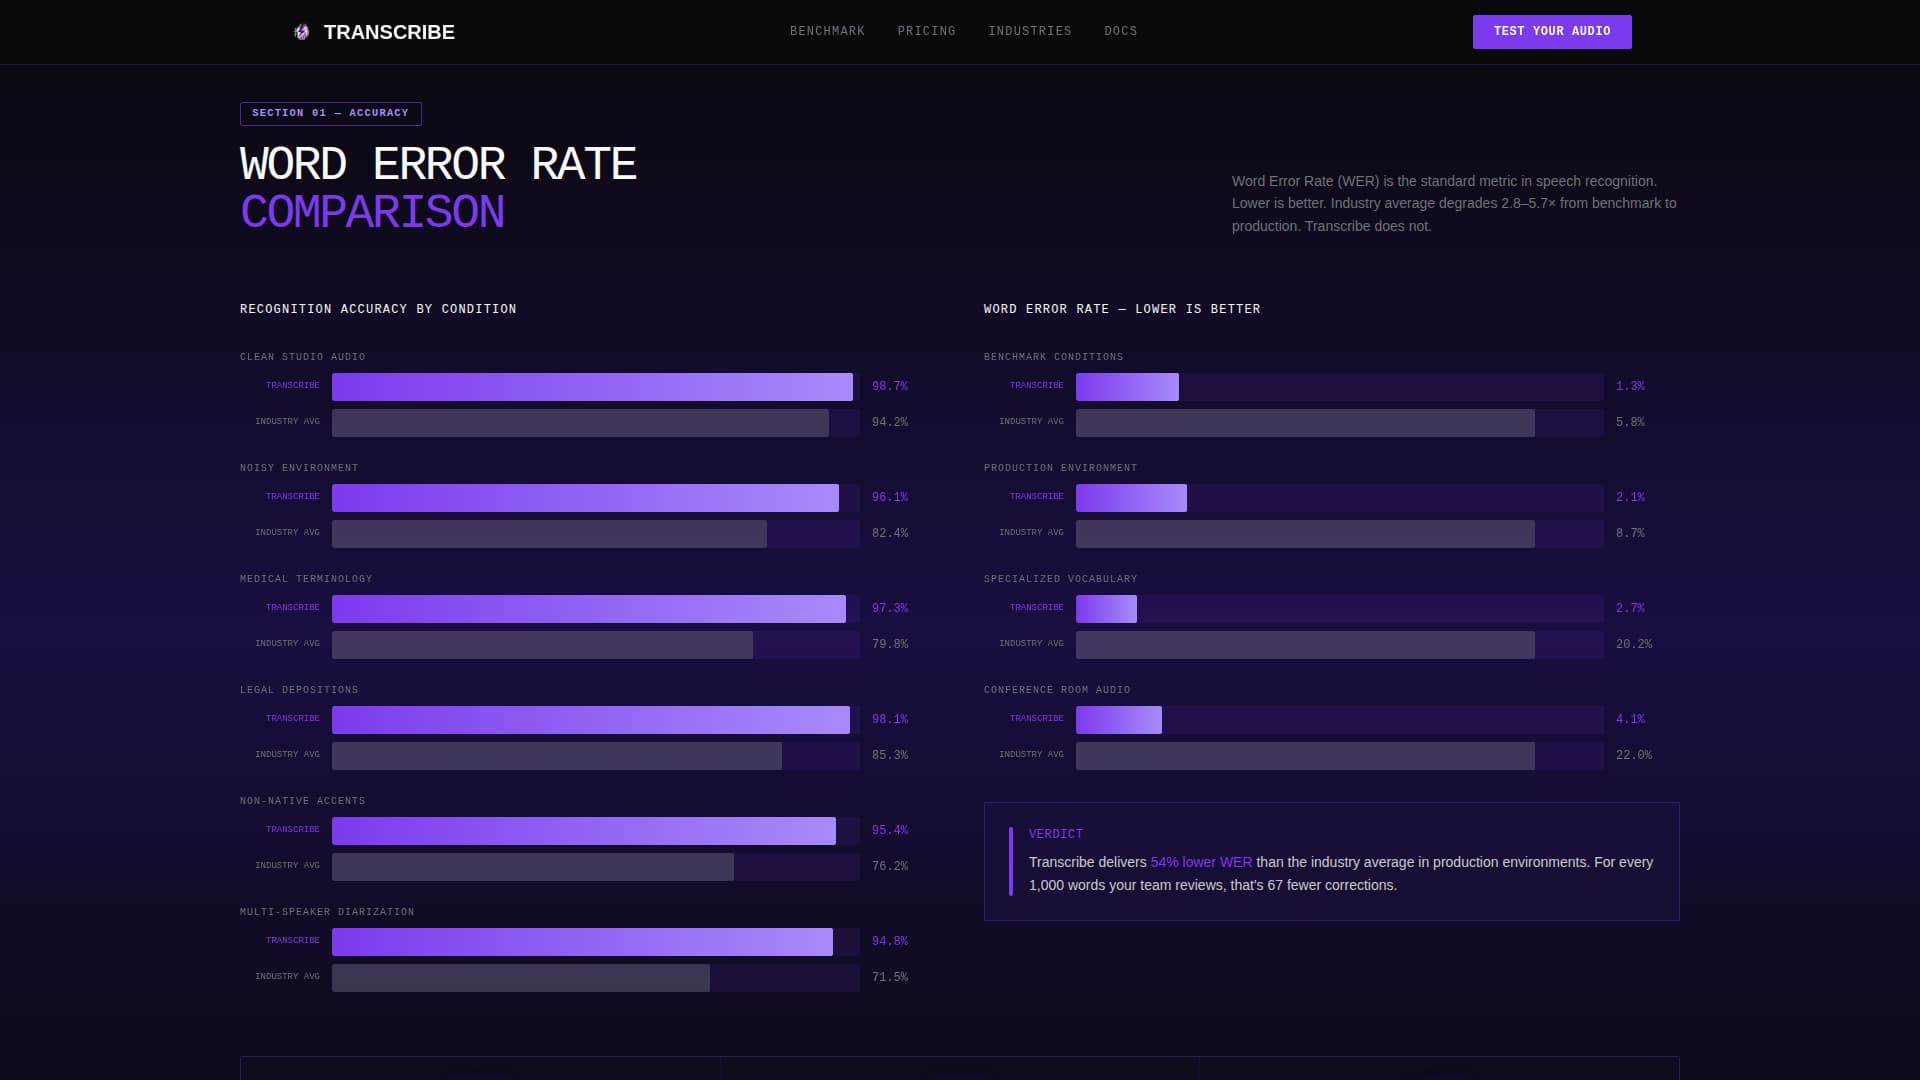The width and height of the screenshot is (1920, 1080).
Task: Go to the Pricing nav item
Action: (926, 31)
